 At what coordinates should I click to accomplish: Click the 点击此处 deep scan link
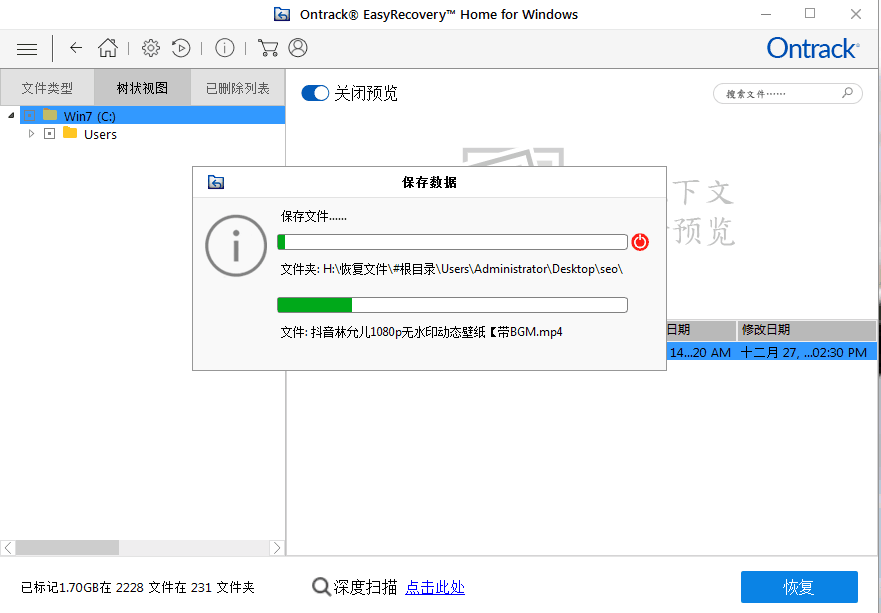[x=435, y=587]
